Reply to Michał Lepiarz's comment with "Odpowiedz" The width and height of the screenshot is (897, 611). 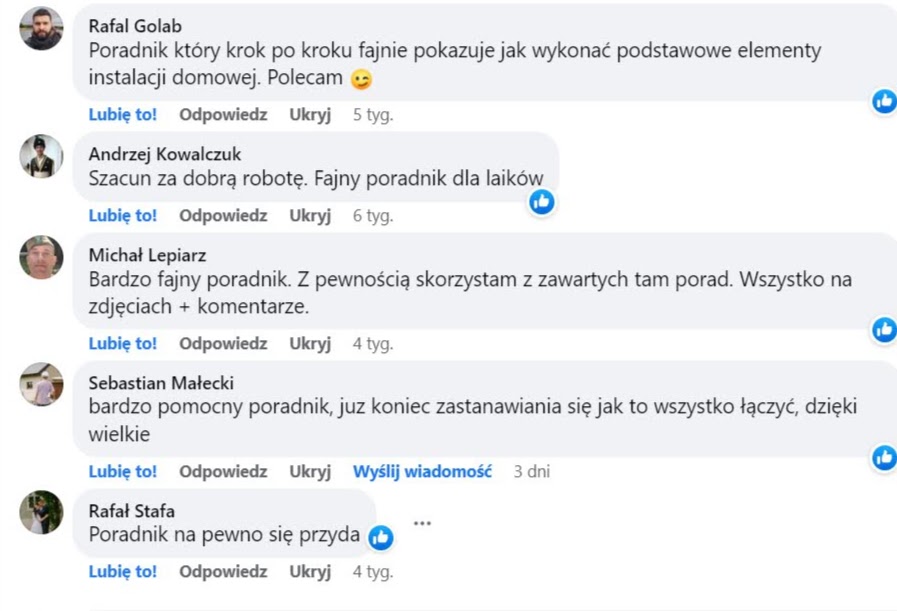[223, 343]
